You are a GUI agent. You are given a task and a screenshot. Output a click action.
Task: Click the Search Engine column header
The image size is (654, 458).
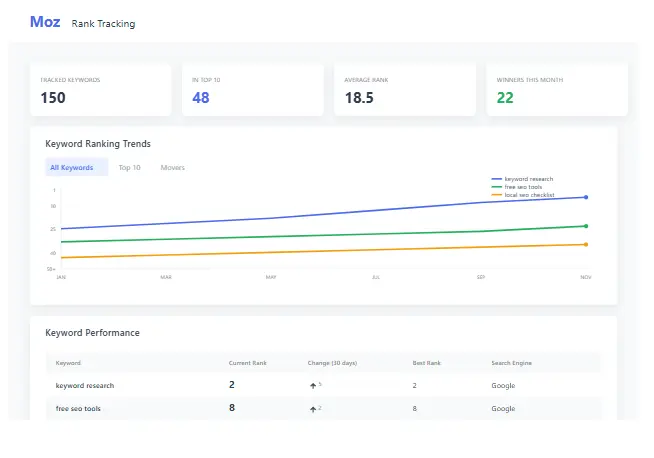click(512, 363)
